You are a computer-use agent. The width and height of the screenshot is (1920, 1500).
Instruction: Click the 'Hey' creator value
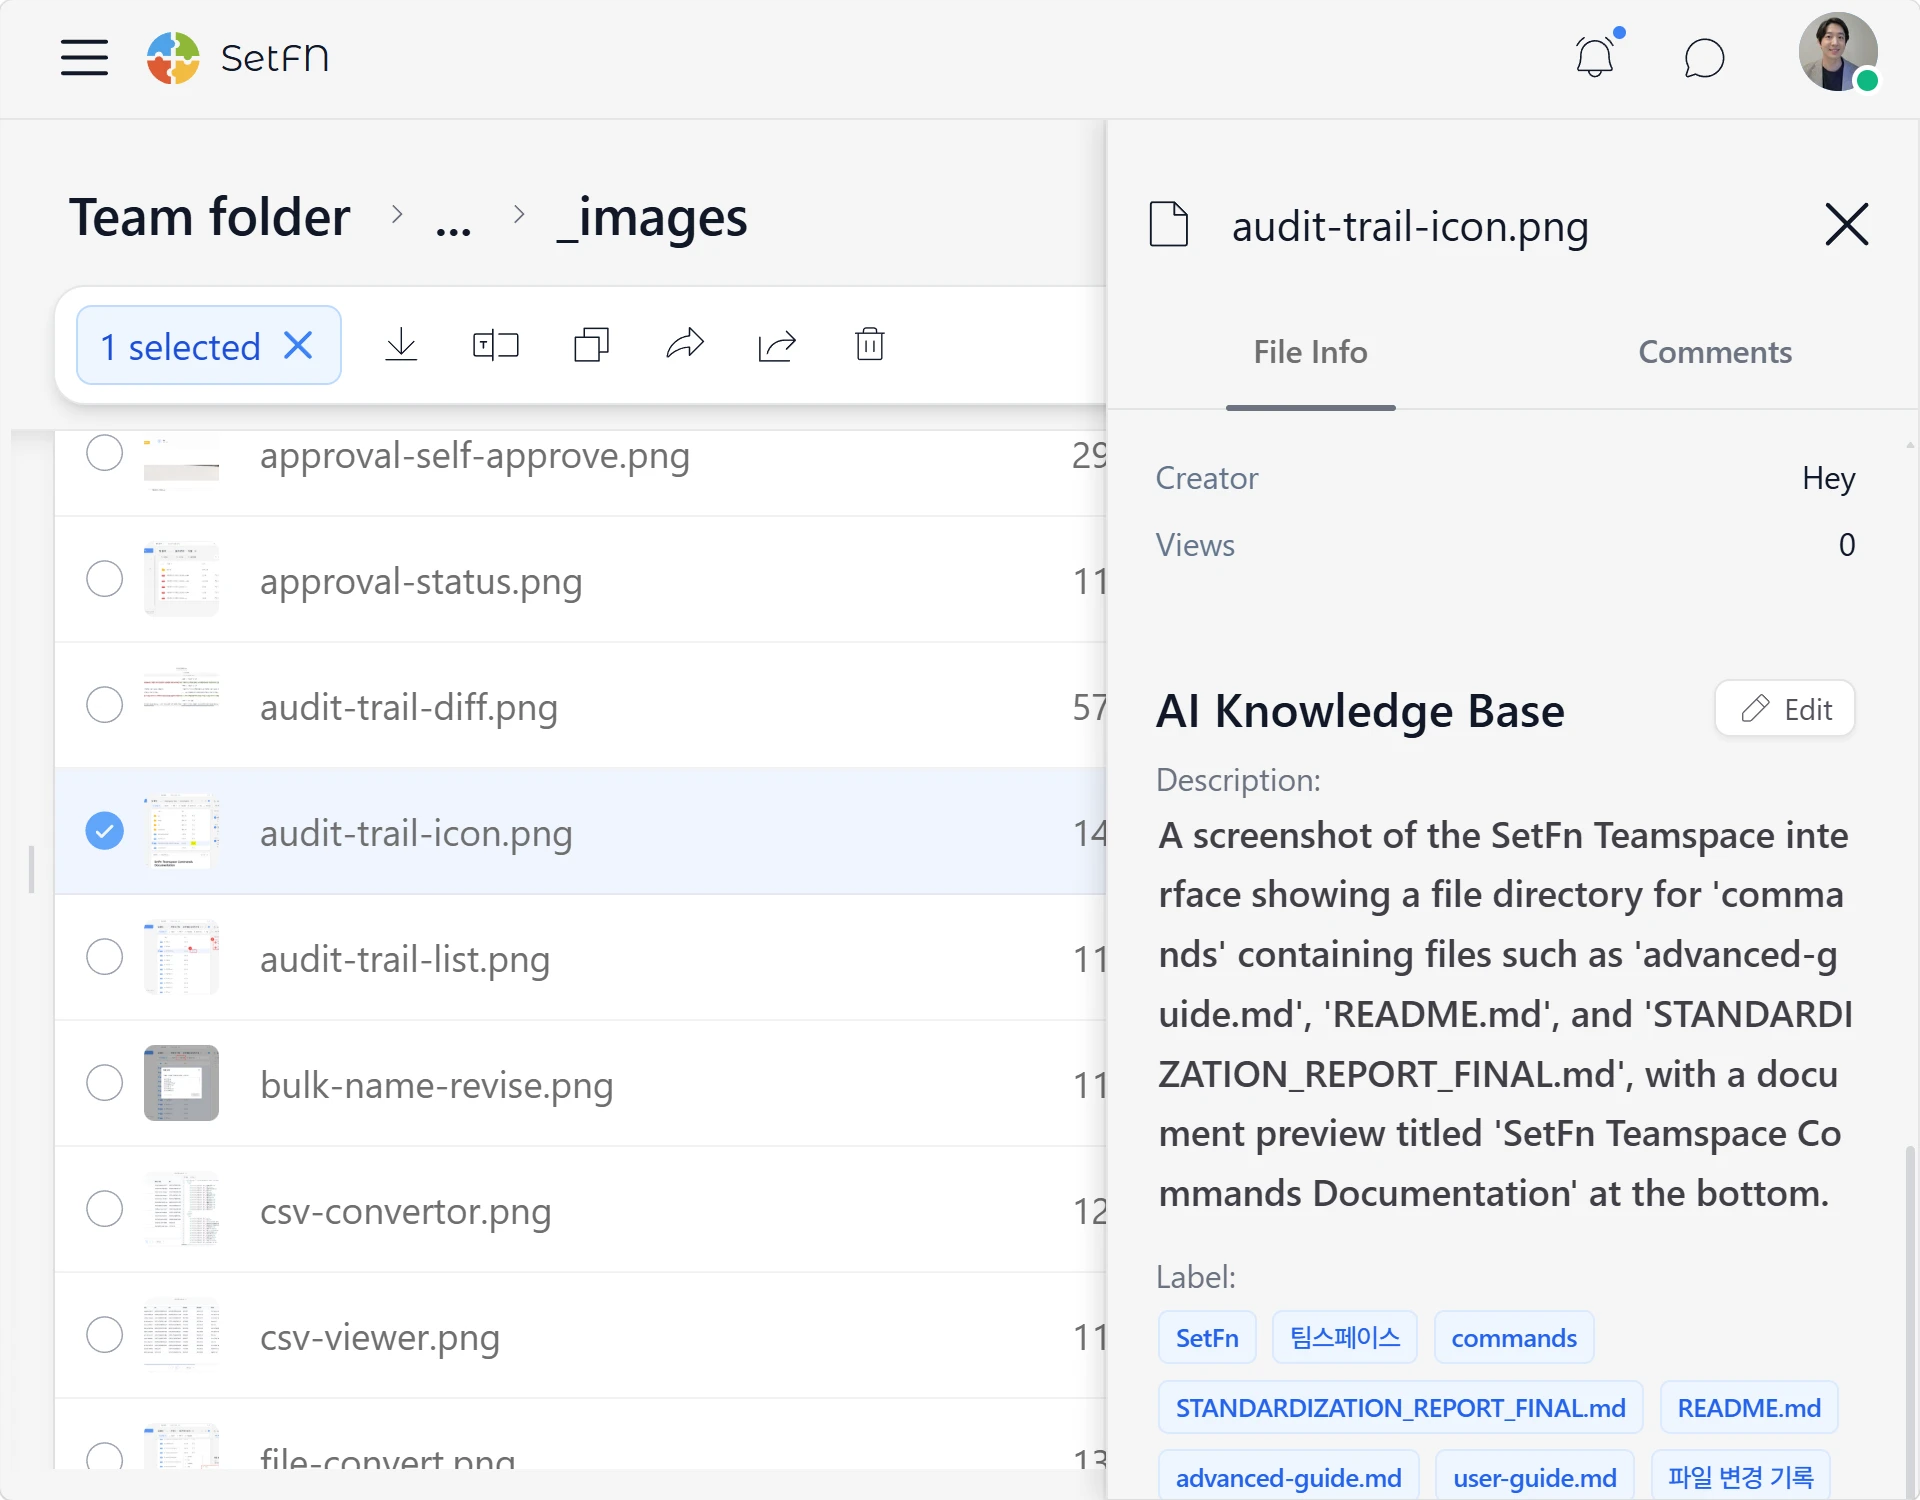click(x=1829, y=478)
